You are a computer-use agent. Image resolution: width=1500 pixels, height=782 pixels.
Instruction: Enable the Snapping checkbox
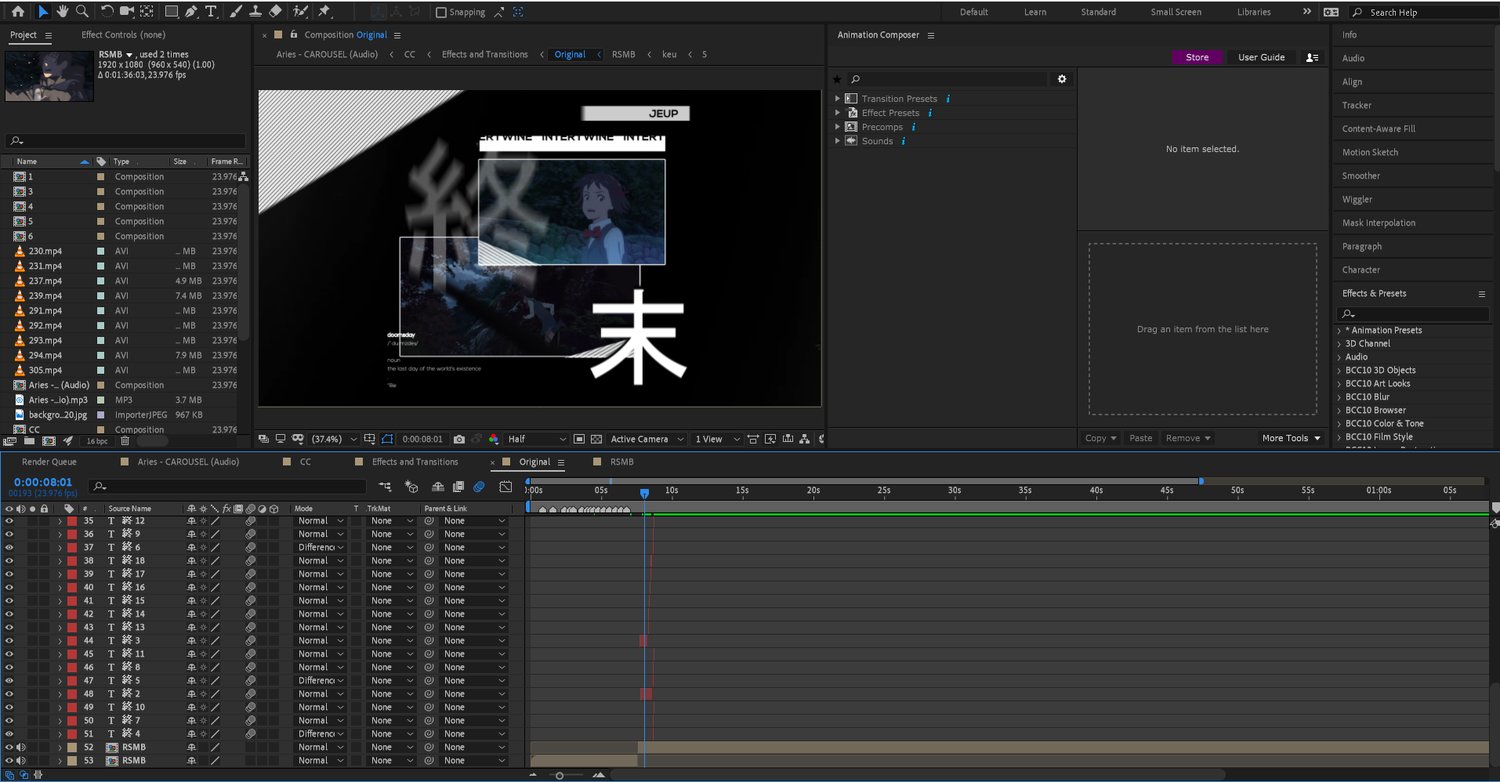tap(442, 12)
